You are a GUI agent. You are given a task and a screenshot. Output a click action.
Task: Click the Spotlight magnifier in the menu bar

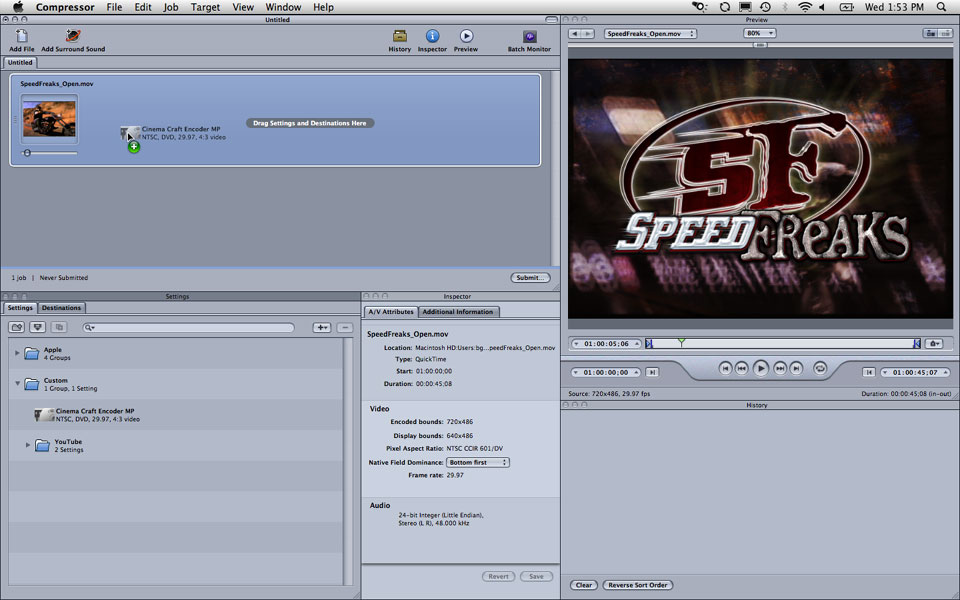(942, 7)
